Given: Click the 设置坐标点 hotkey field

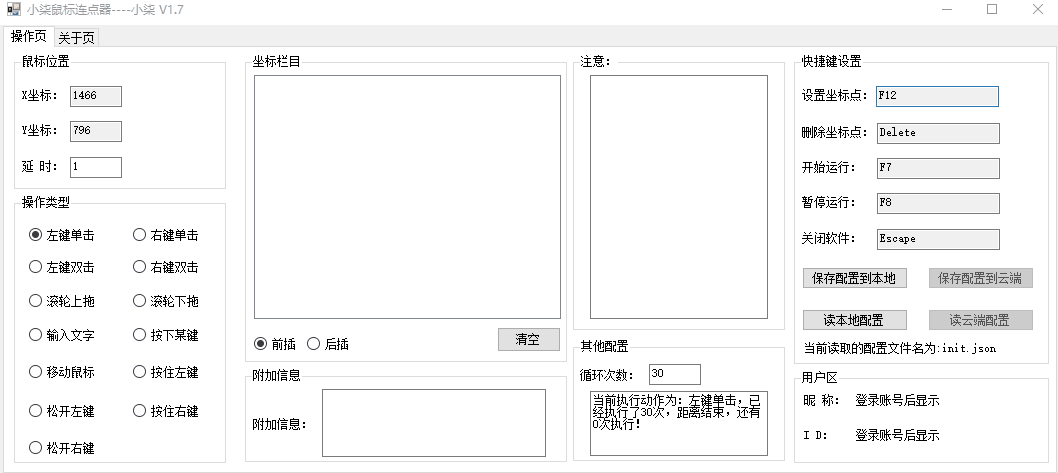Looking at the screenshot, I should tap(936, 96).
